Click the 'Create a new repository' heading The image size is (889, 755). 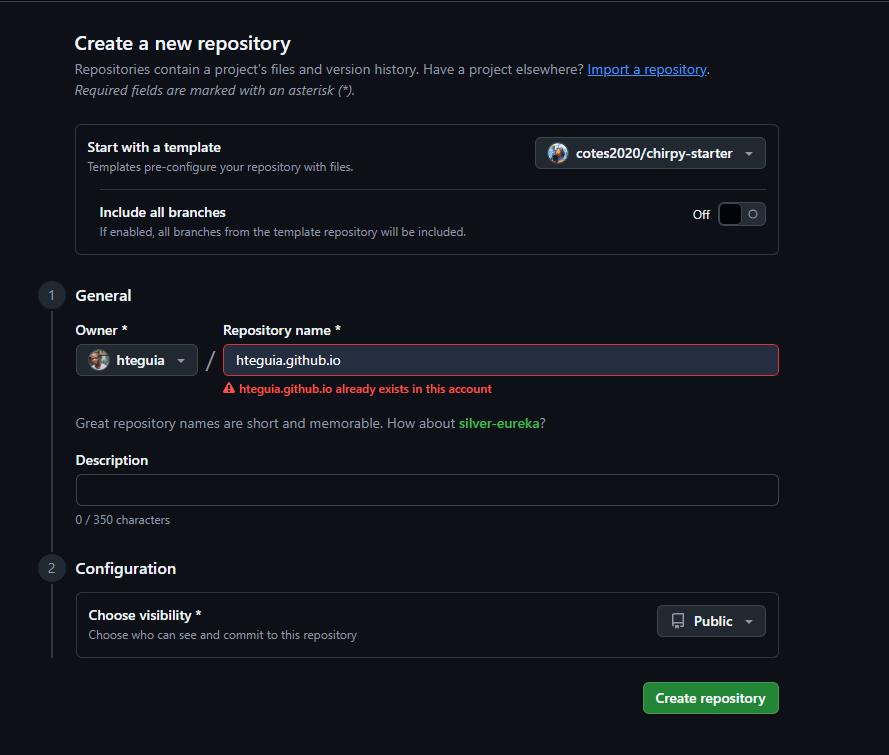(183, 44)
